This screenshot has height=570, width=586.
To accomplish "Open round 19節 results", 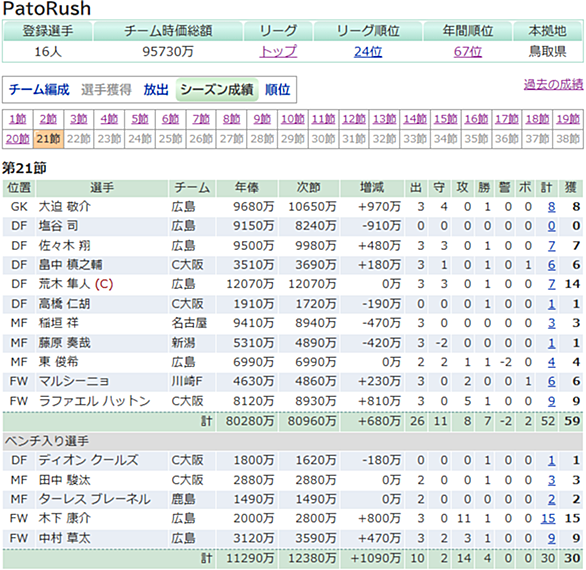I will (568, 119).
